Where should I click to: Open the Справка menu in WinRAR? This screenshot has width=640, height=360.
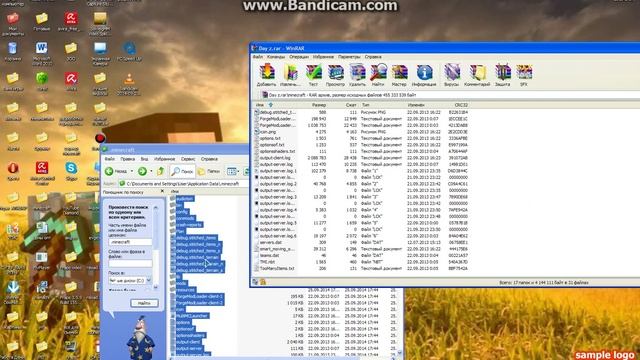[x=373, y=57]
